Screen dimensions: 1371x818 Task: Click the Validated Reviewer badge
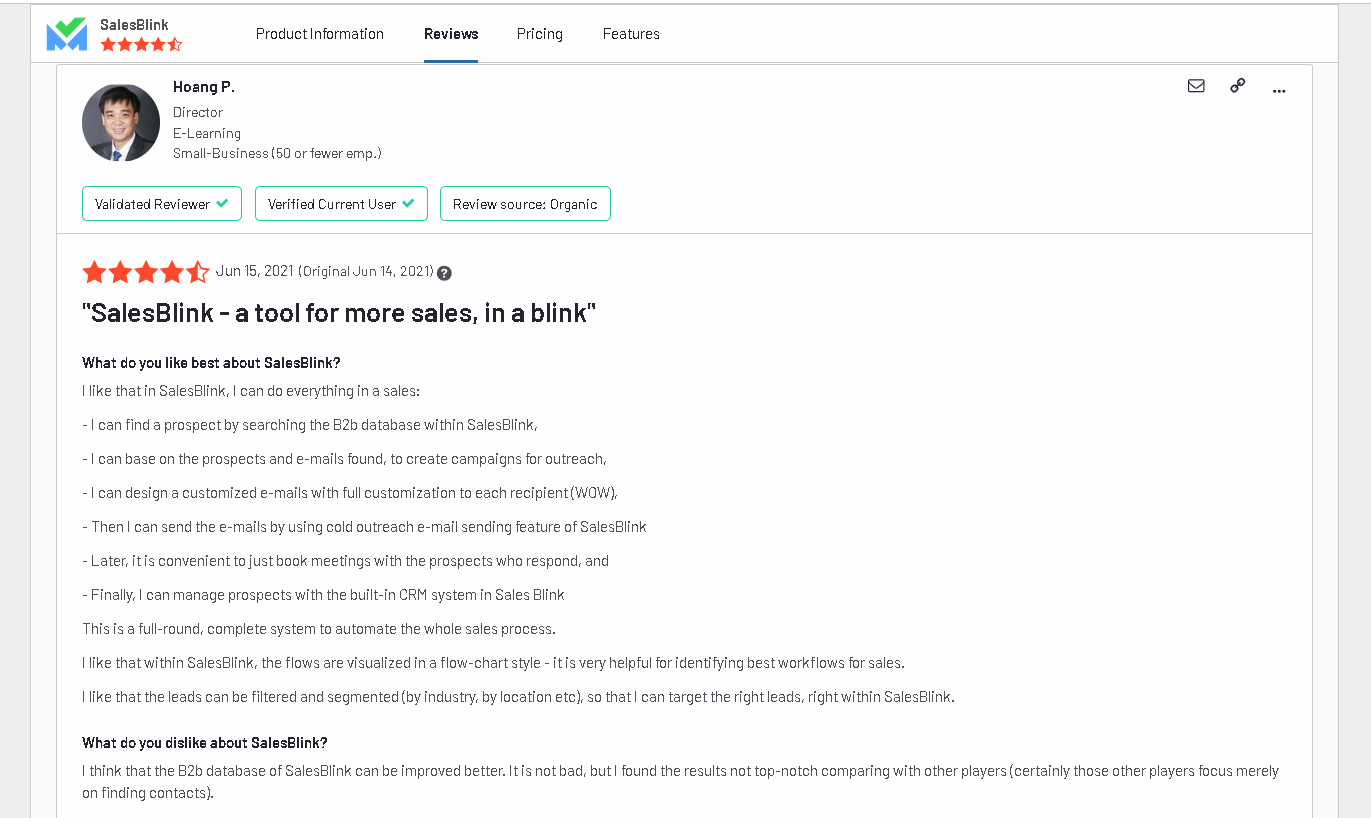tap(162, 204)
